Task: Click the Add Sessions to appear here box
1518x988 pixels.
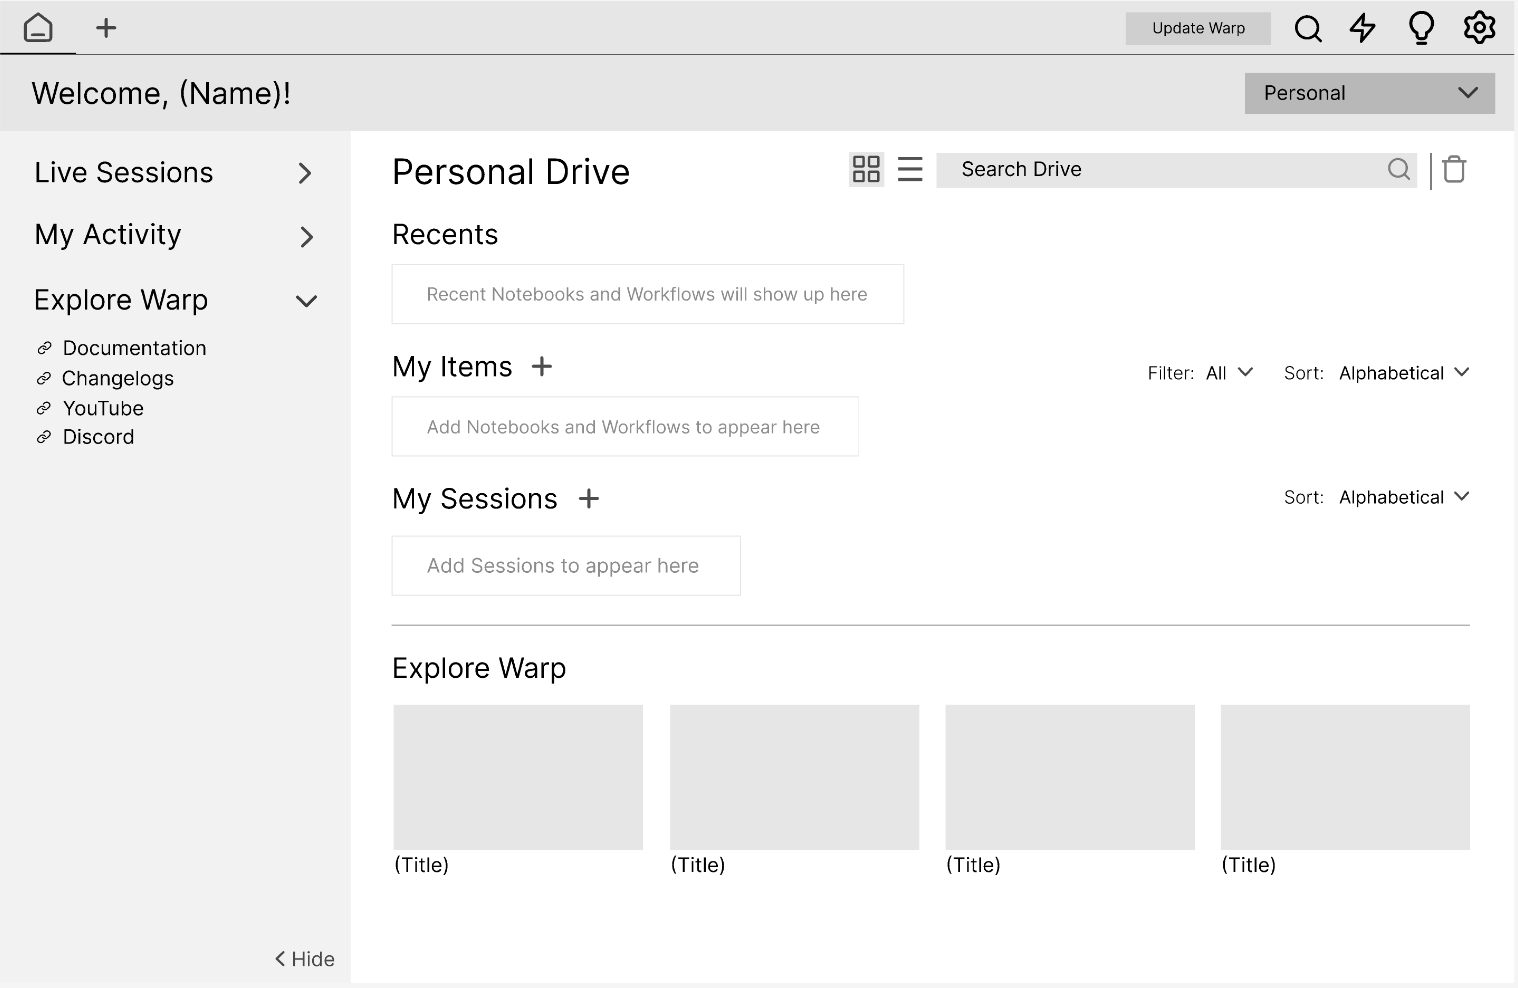Action: click(x=566, y=566)
